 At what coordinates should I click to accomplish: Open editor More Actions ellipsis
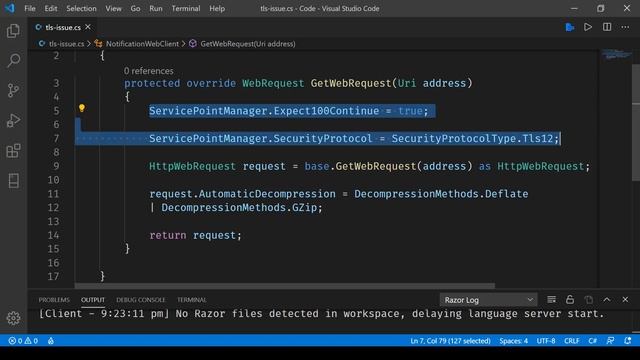tap(625, 27)
